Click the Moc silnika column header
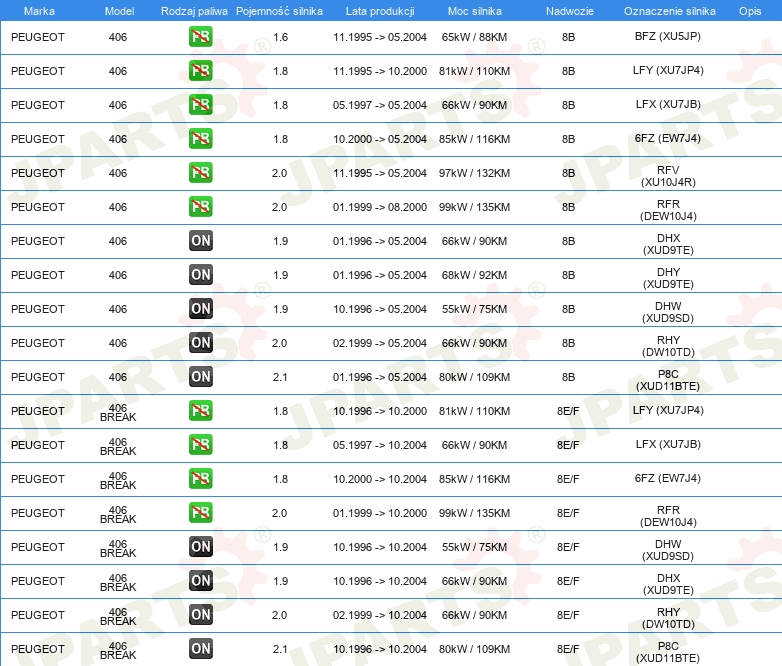The image size is (782, 666). click(474, 11)
